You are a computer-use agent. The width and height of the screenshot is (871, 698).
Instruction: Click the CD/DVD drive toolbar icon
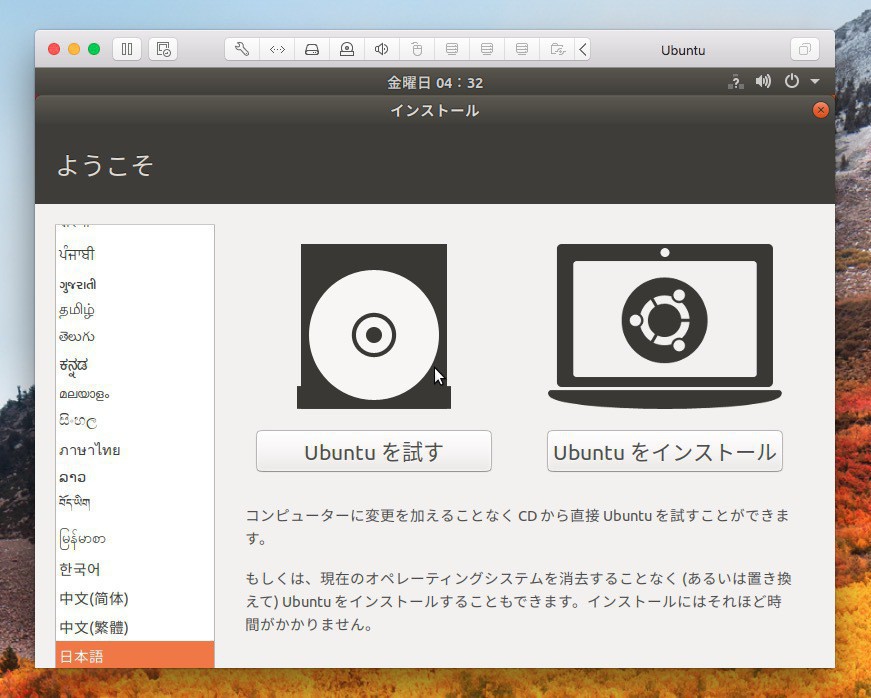pos(347,49)
